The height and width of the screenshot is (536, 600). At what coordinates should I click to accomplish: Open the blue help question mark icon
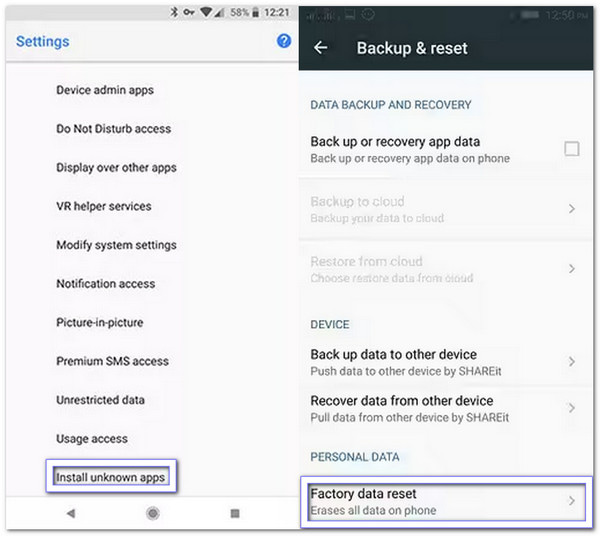[284, 41]
